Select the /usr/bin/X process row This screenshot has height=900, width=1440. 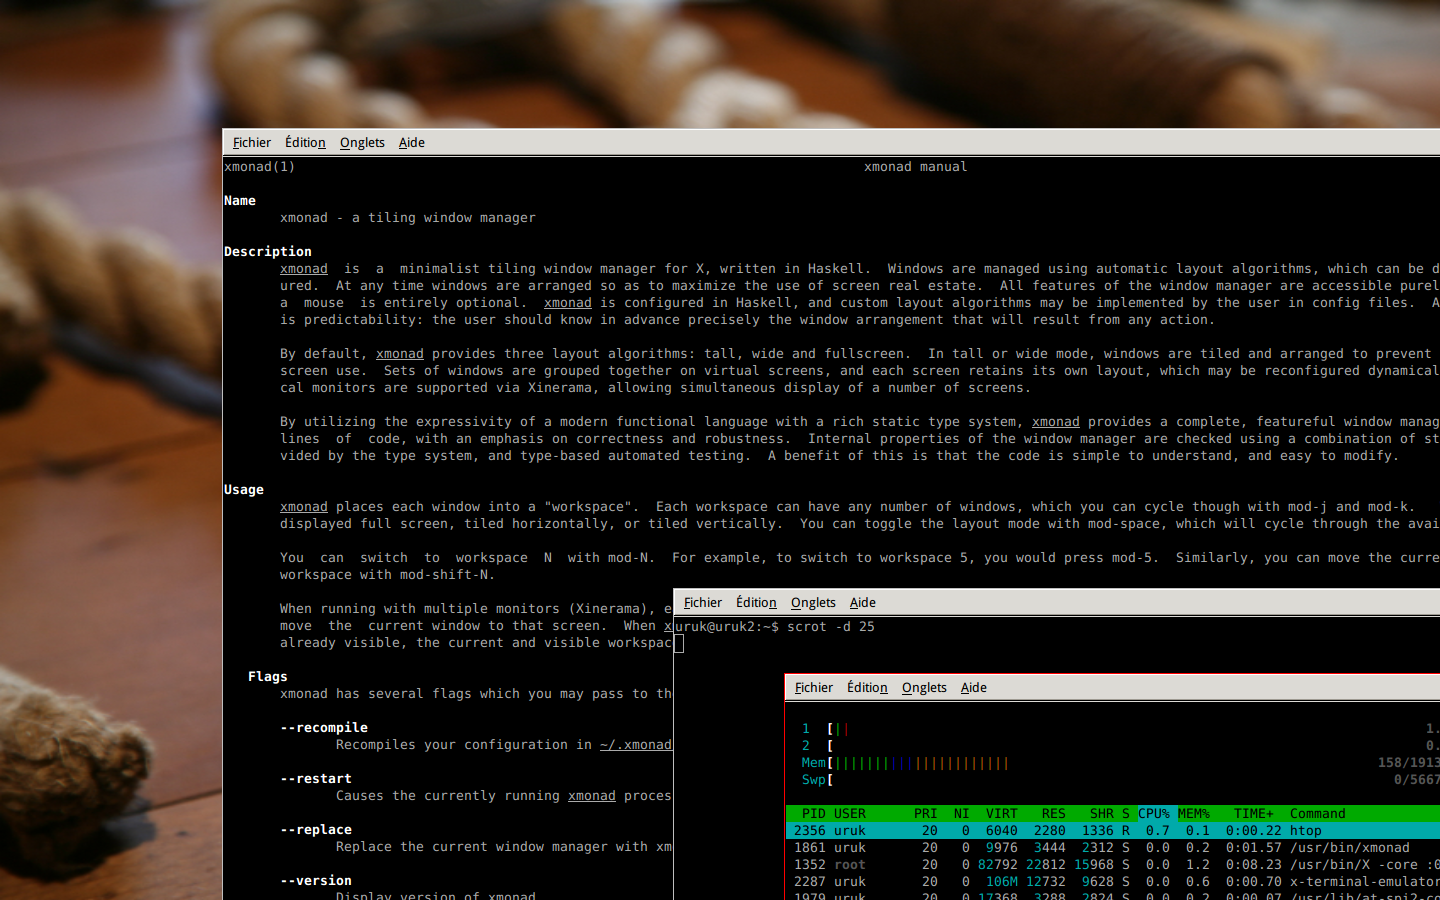pos(1113,864)
